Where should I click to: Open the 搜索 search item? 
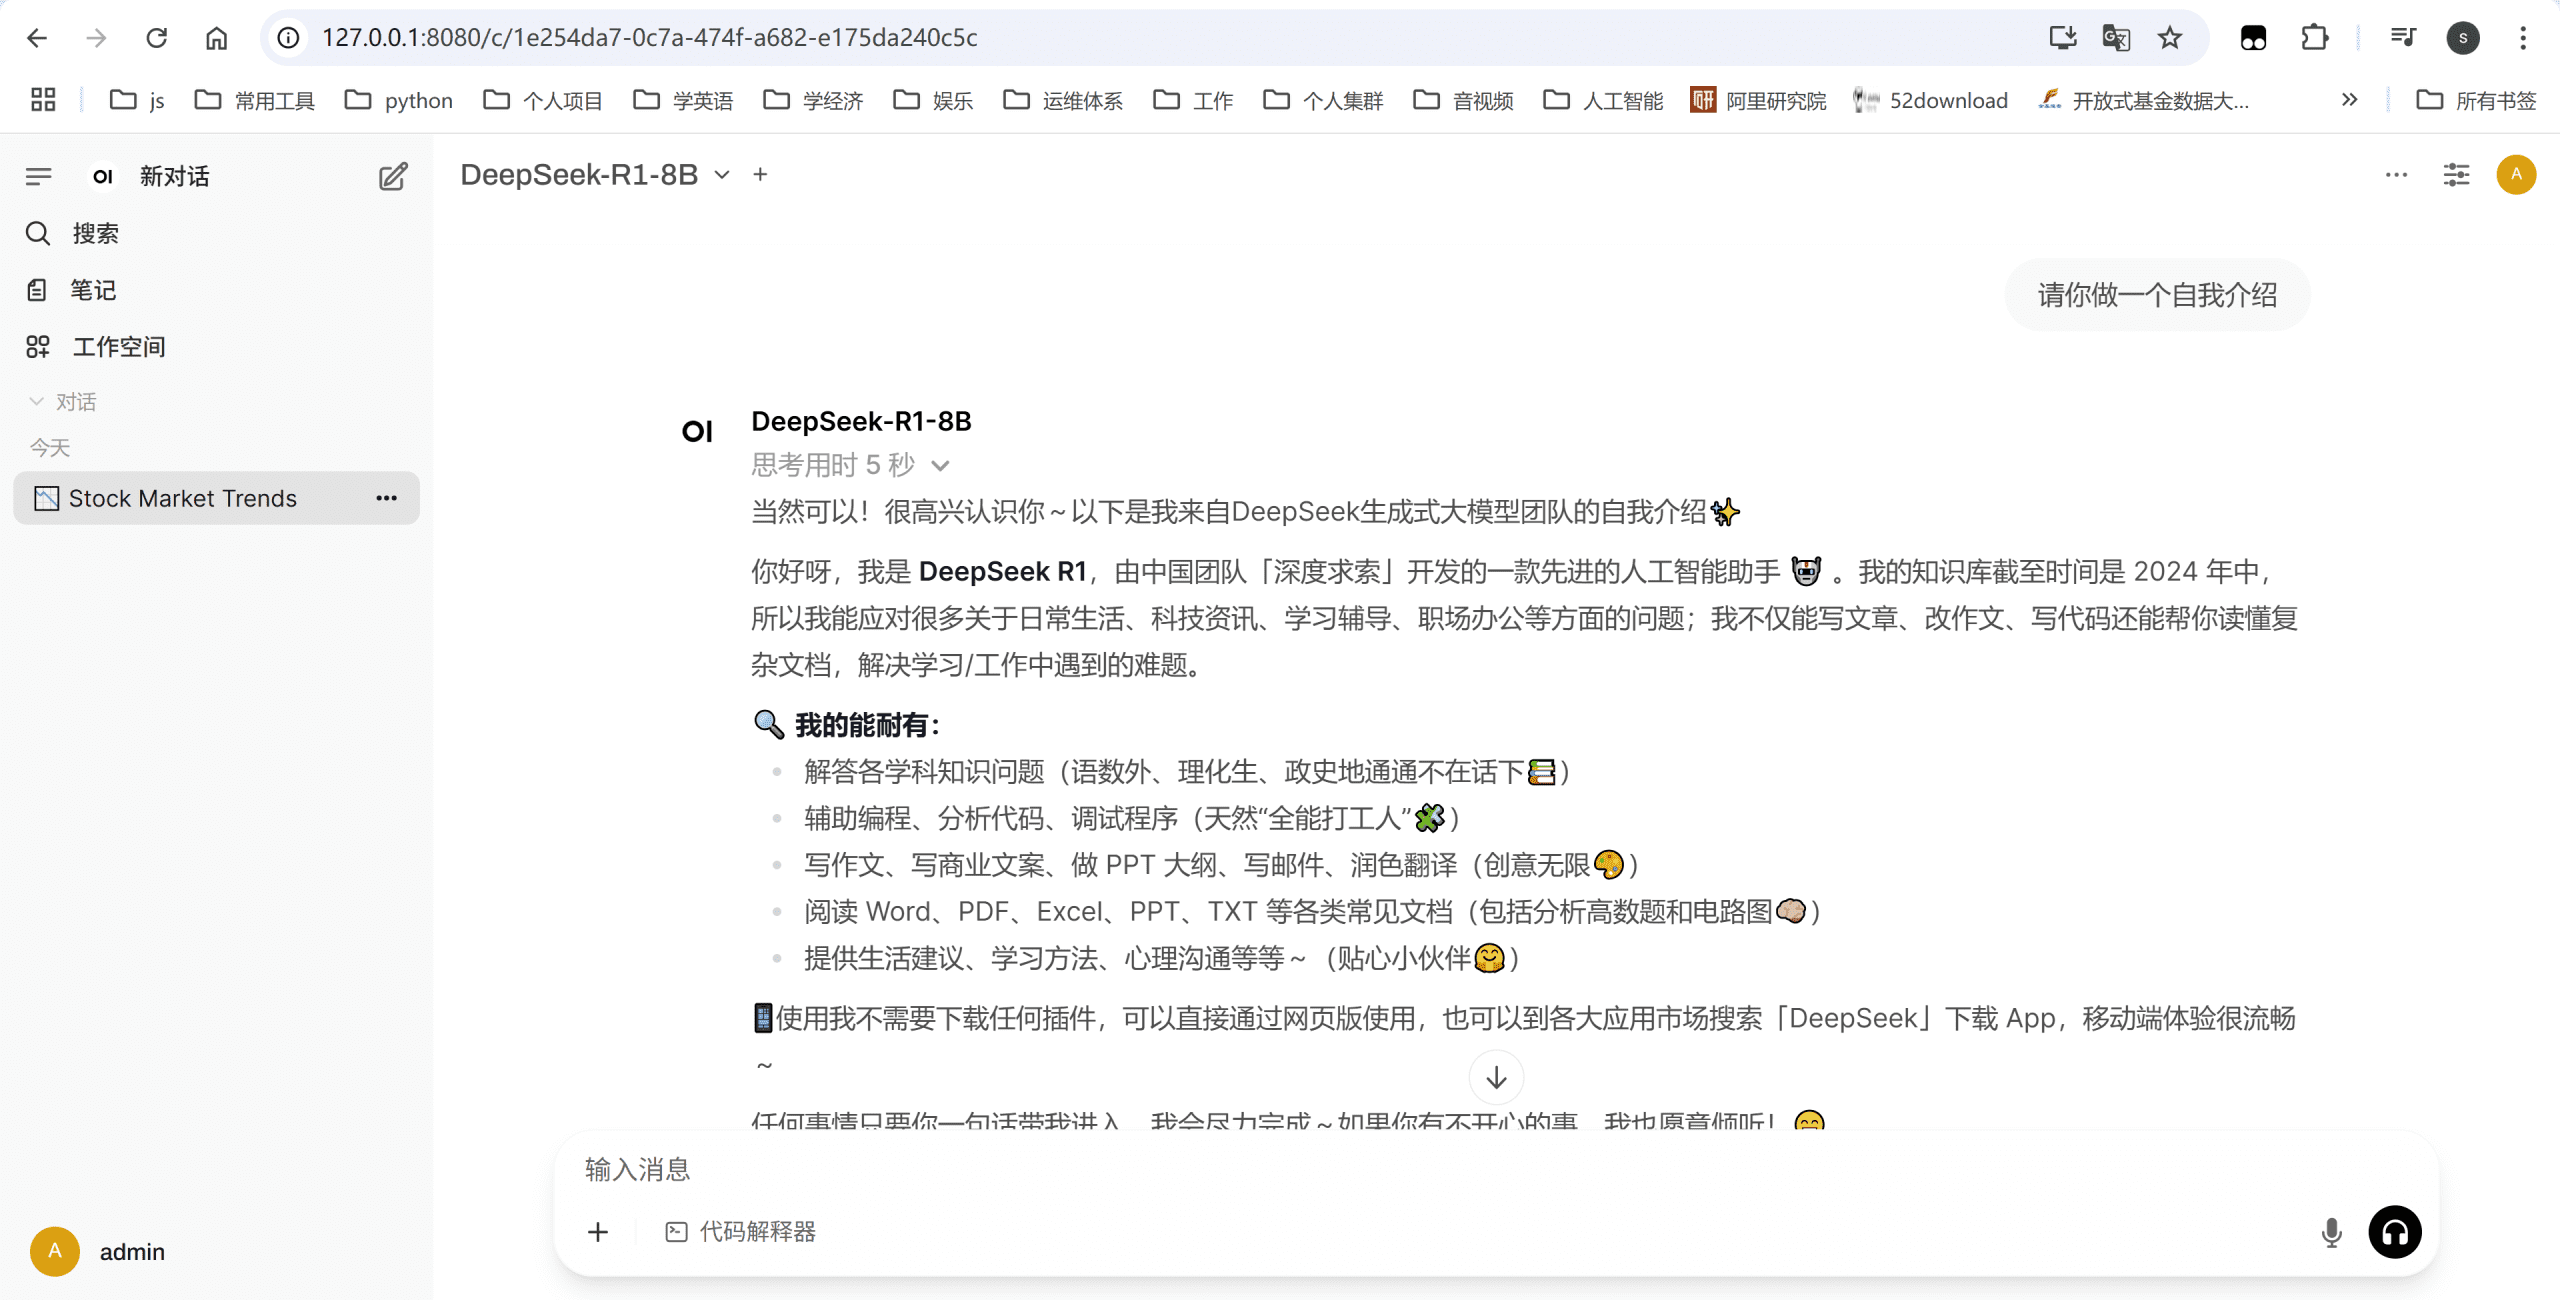(x=217, y=233)
